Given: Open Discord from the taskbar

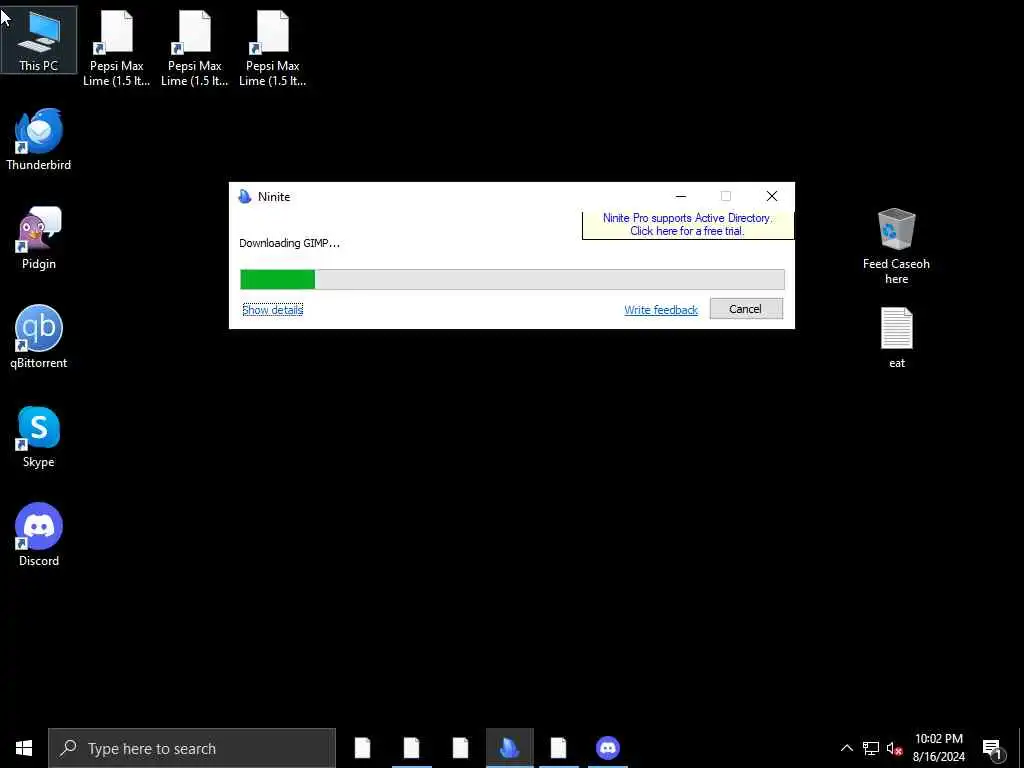Looking at the screenshot, I should (607, 748).
